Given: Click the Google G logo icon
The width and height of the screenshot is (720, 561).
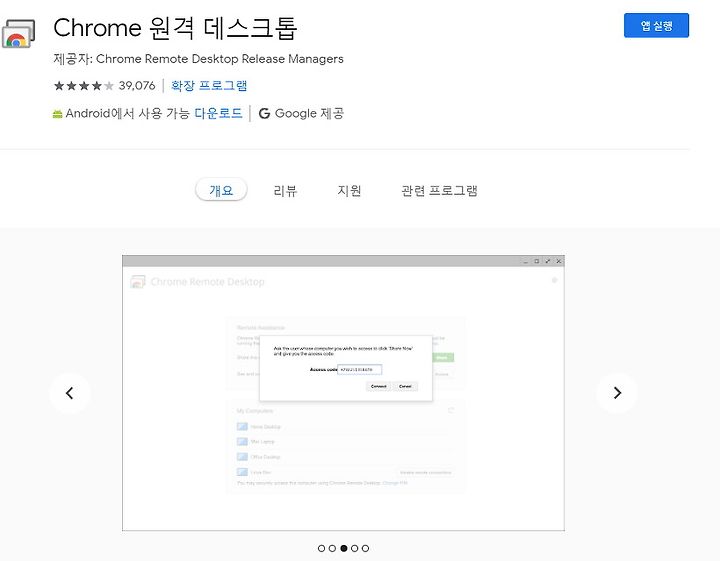Looking at the screenshot, I should [x=264, y=113].
